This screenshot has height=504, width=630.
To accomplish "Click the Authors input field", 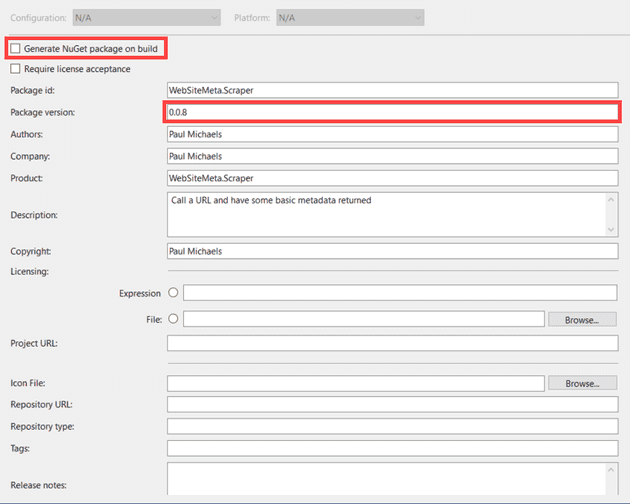I will [x=393, y=134].
